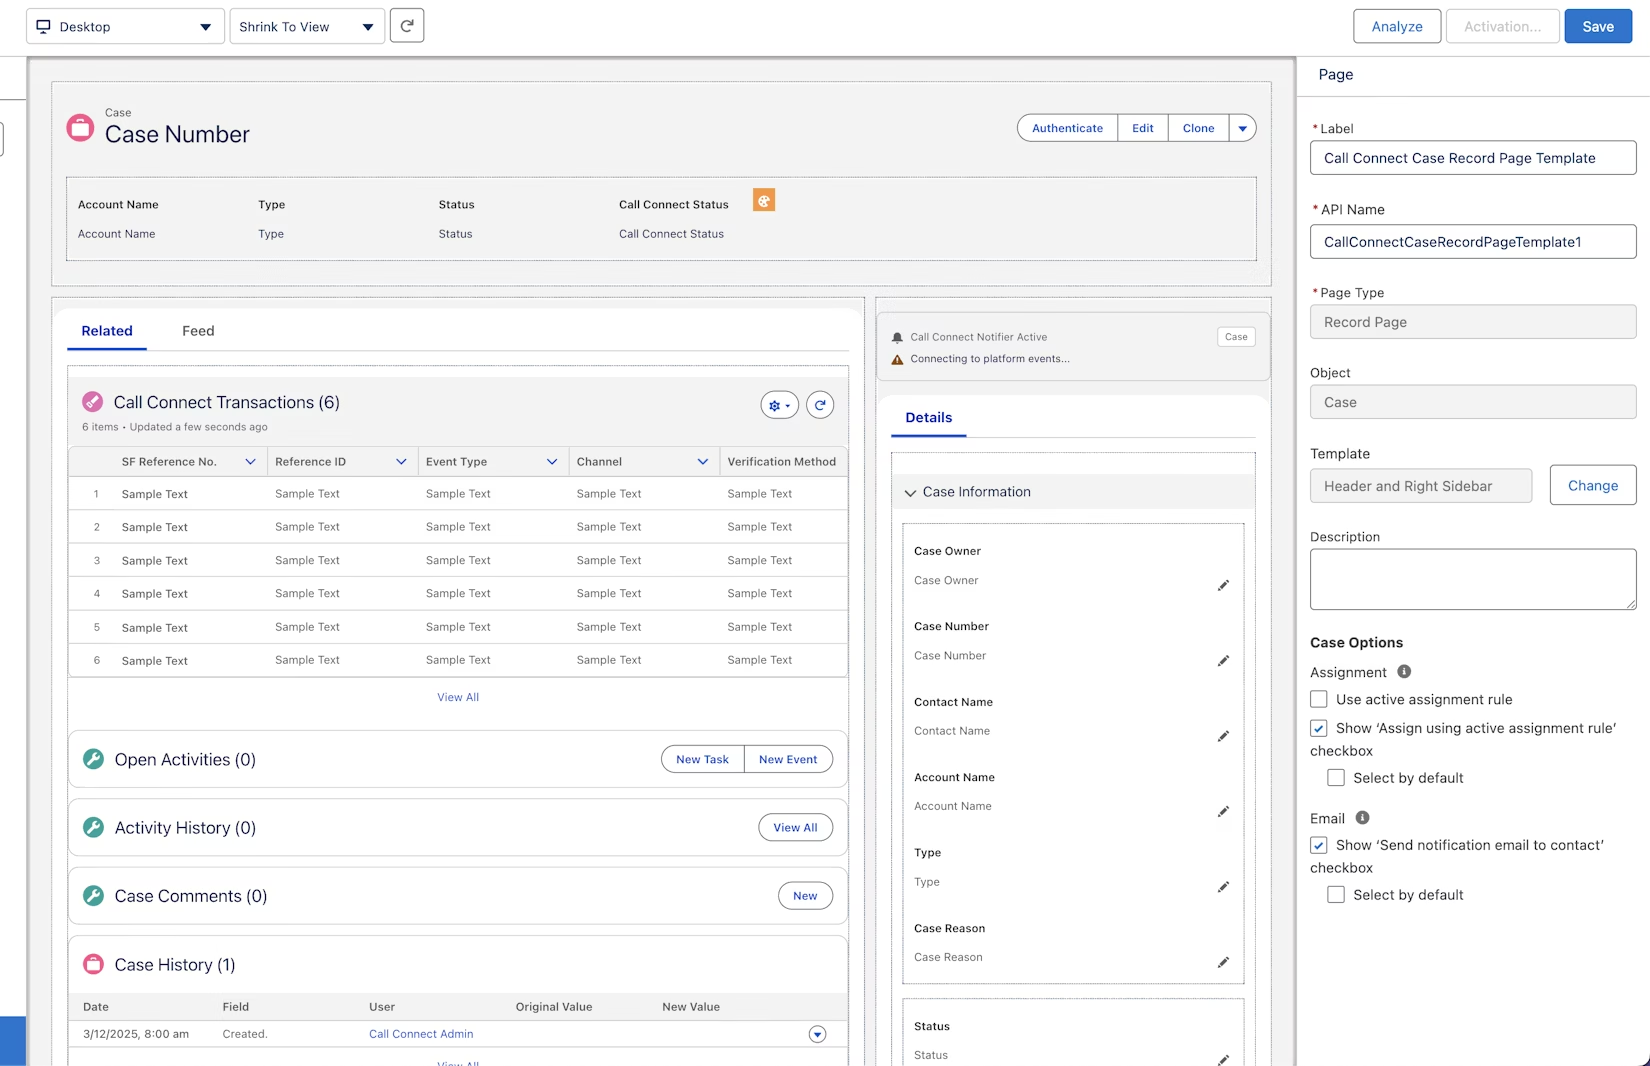Click the refresh canvas icon in toolbar
1650x1066 pixels.
(407, 26)
